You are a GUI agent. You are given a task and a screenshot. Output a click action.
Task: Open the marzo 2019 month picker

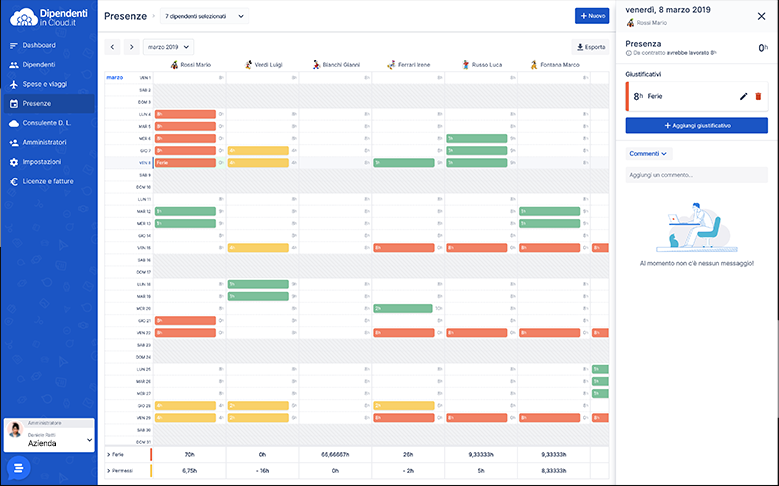coord(168,47)
